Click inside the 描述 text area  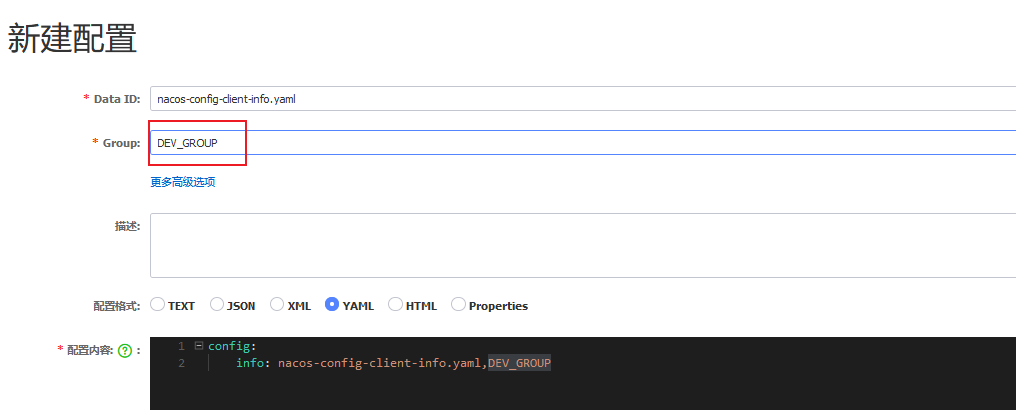[580, 244]
